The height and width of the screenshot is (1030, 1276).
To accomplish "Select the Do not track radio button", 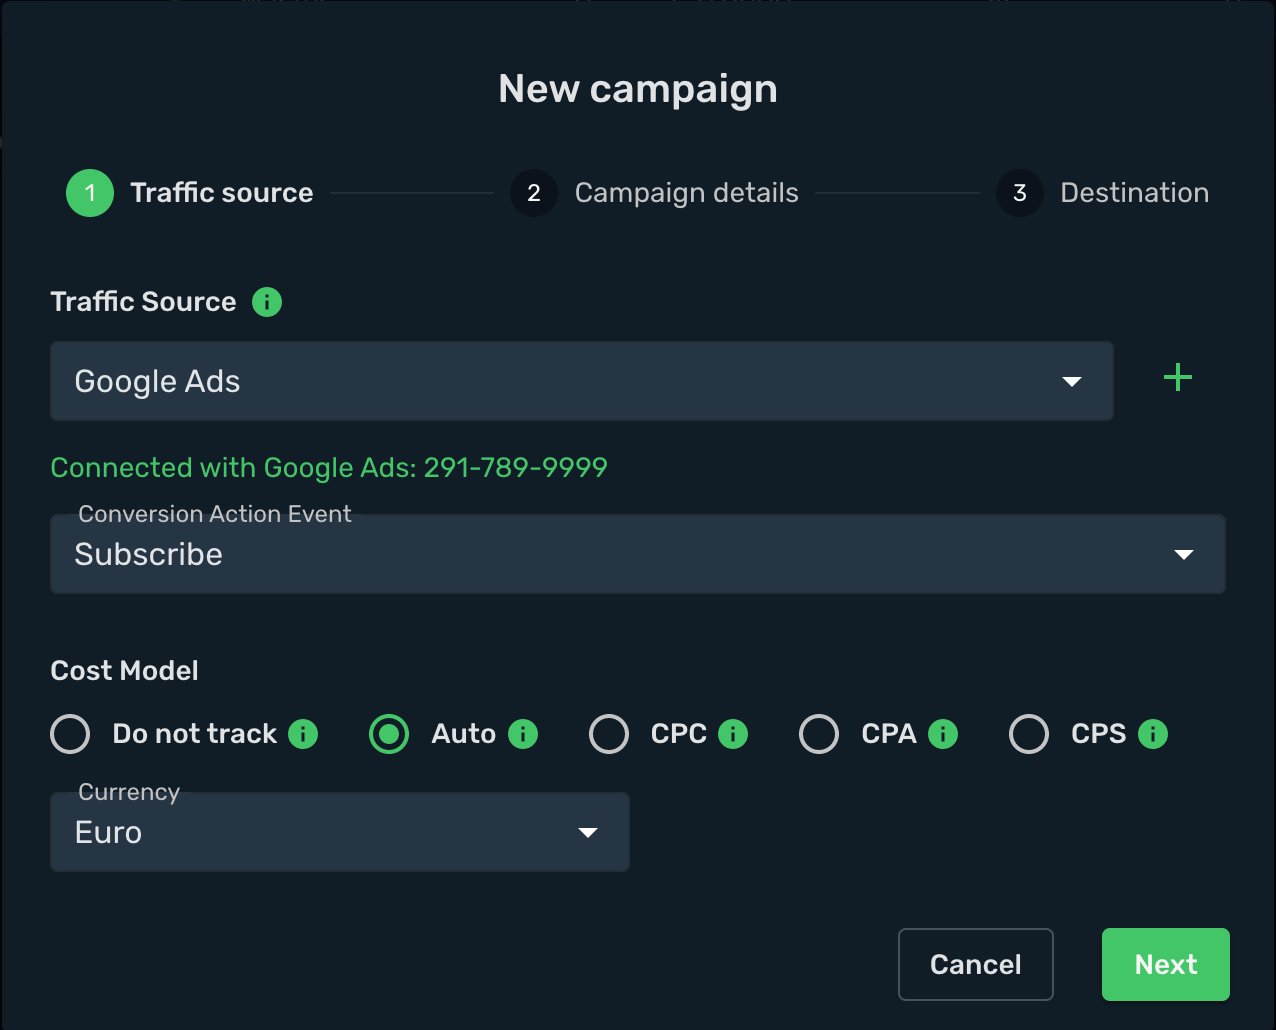I will [70, 734].
